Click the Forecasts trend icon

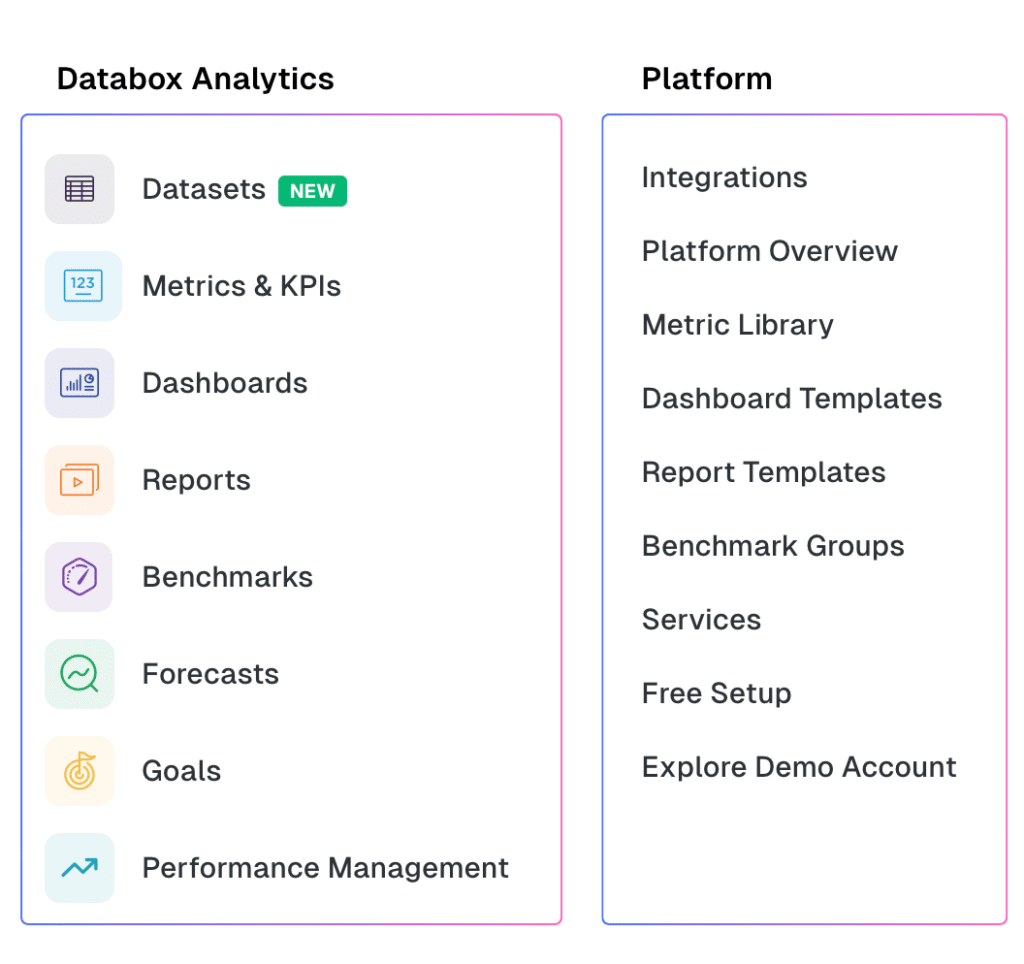(80, 674)
